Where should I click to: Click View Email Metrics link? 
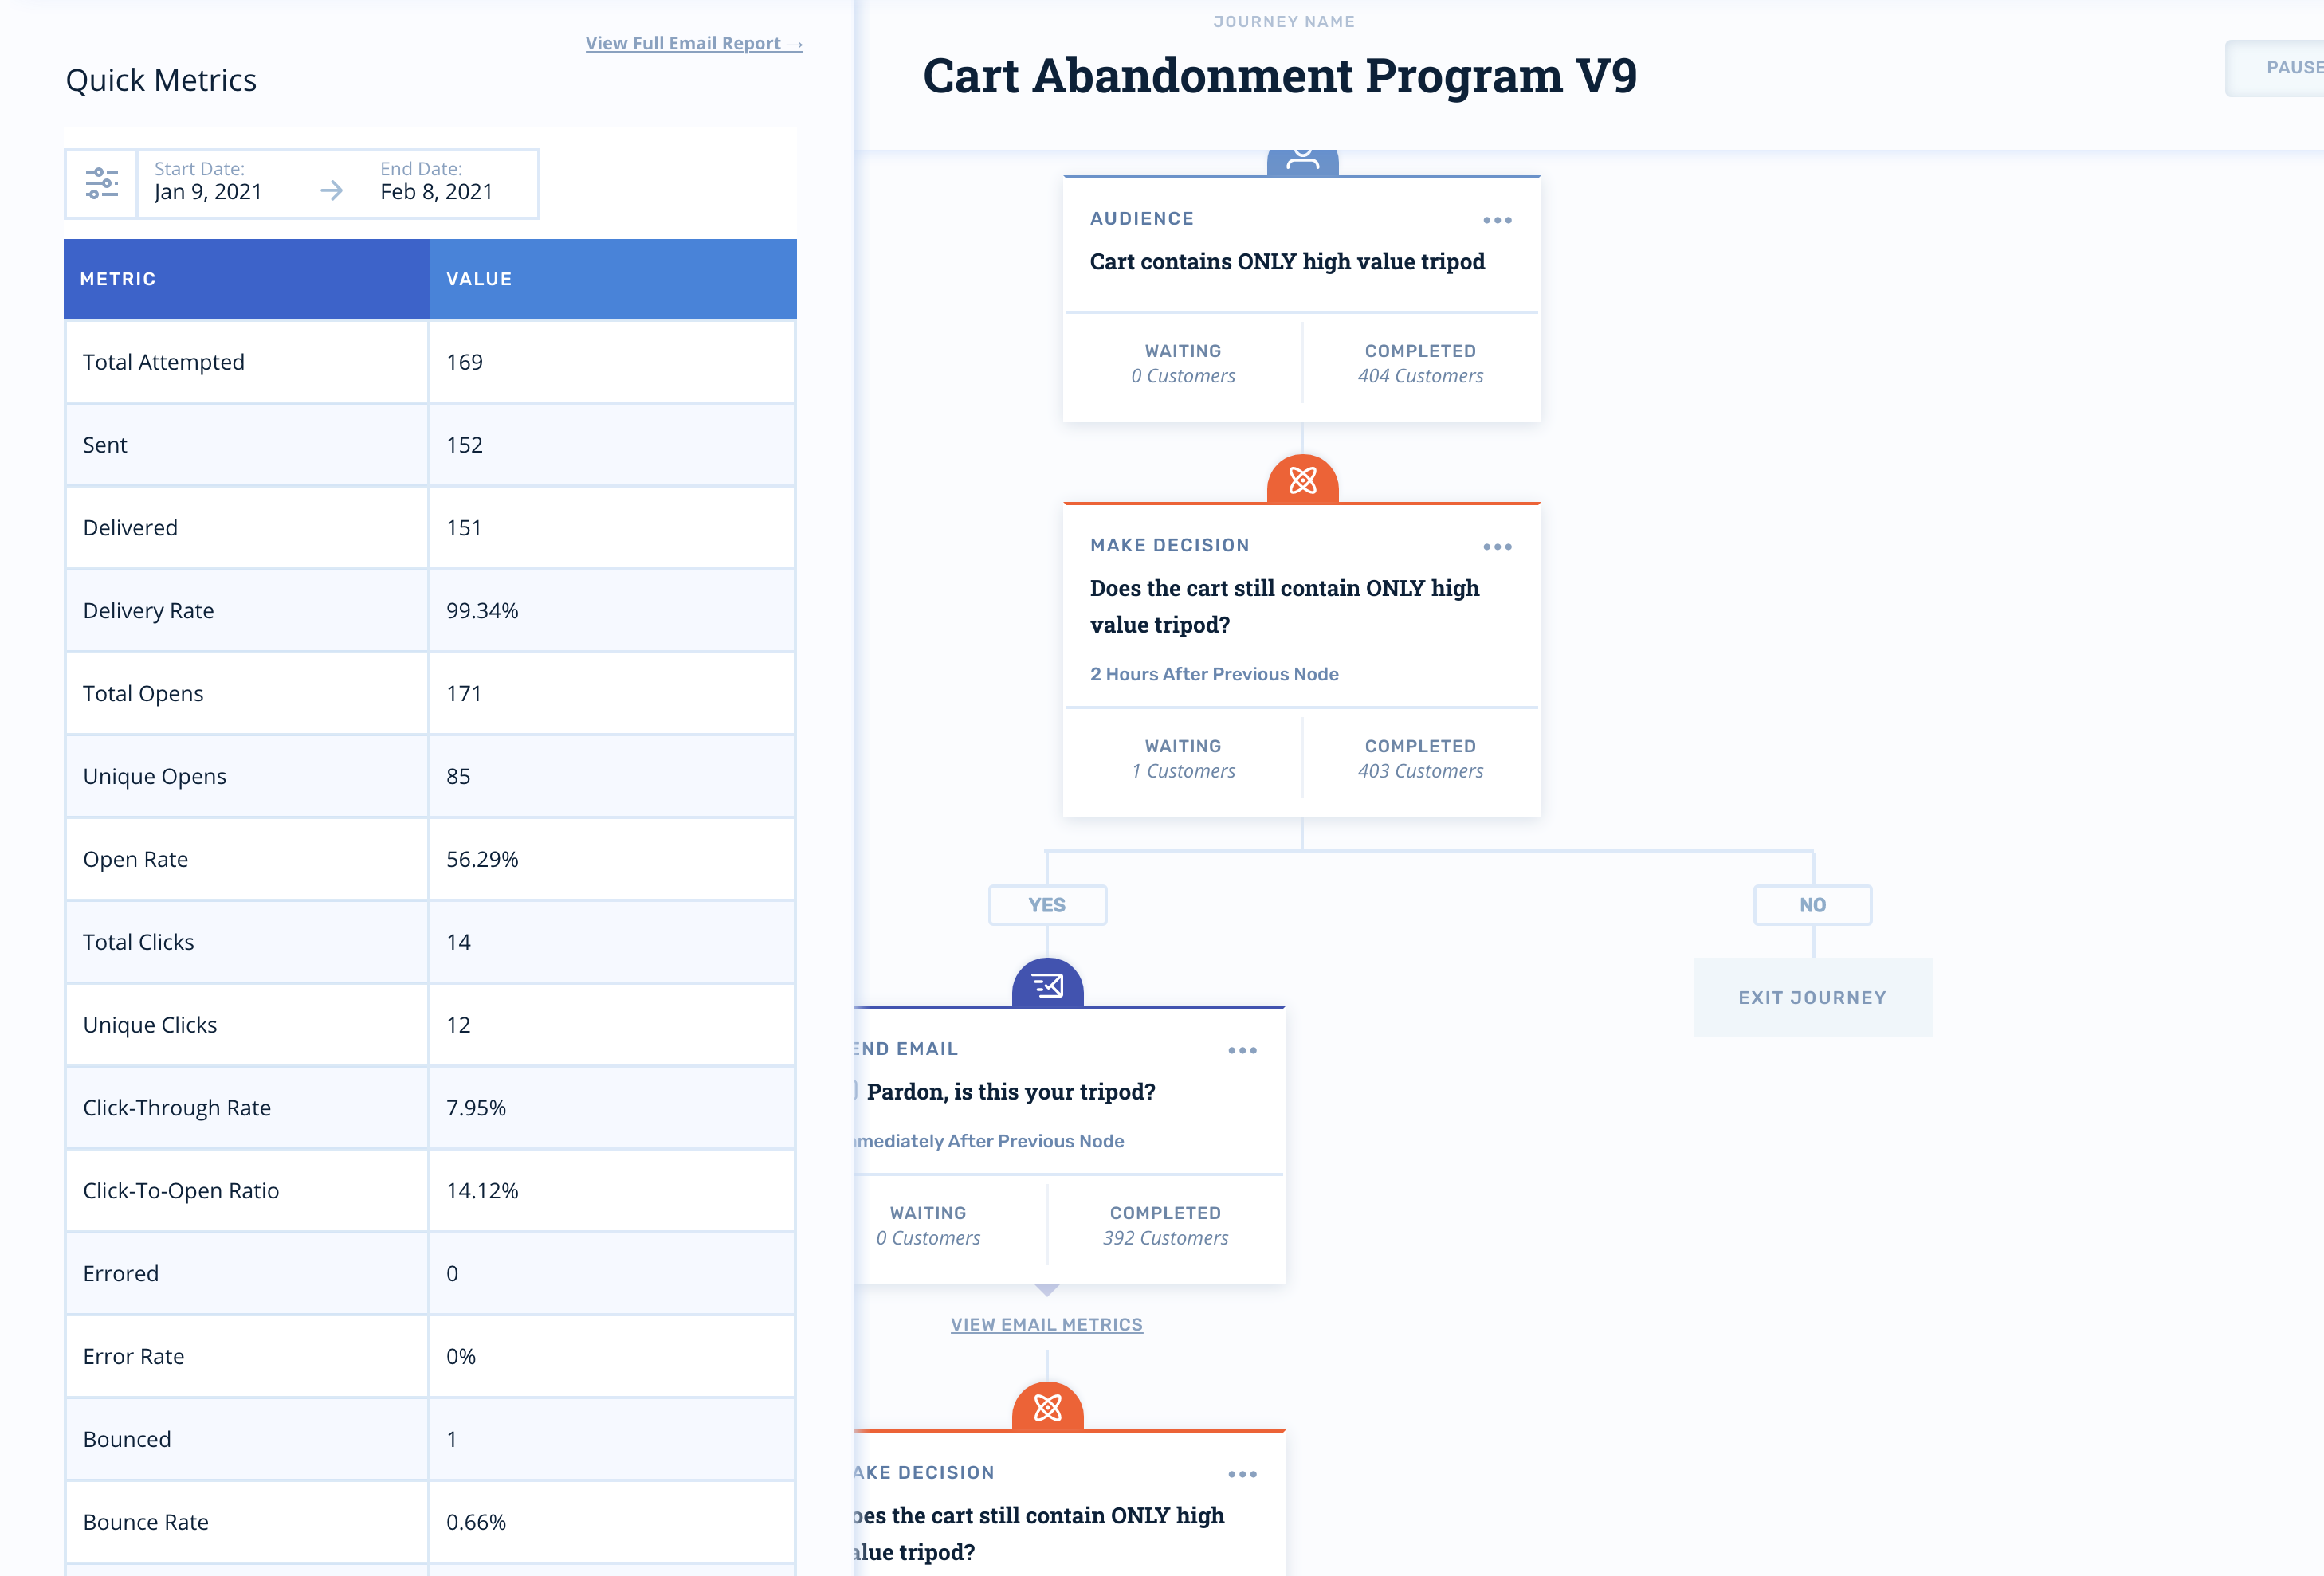pos(1046,1324)
